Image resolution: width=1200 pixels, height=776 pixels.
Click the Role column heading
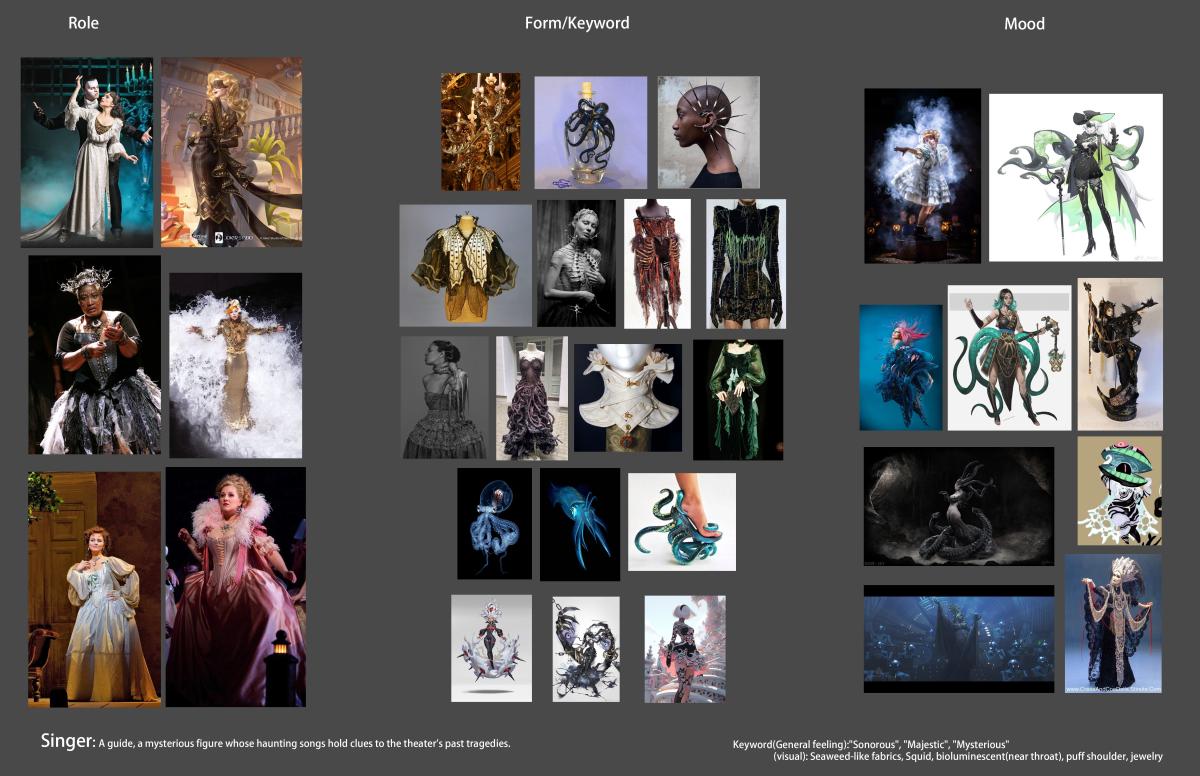point(83,23)
